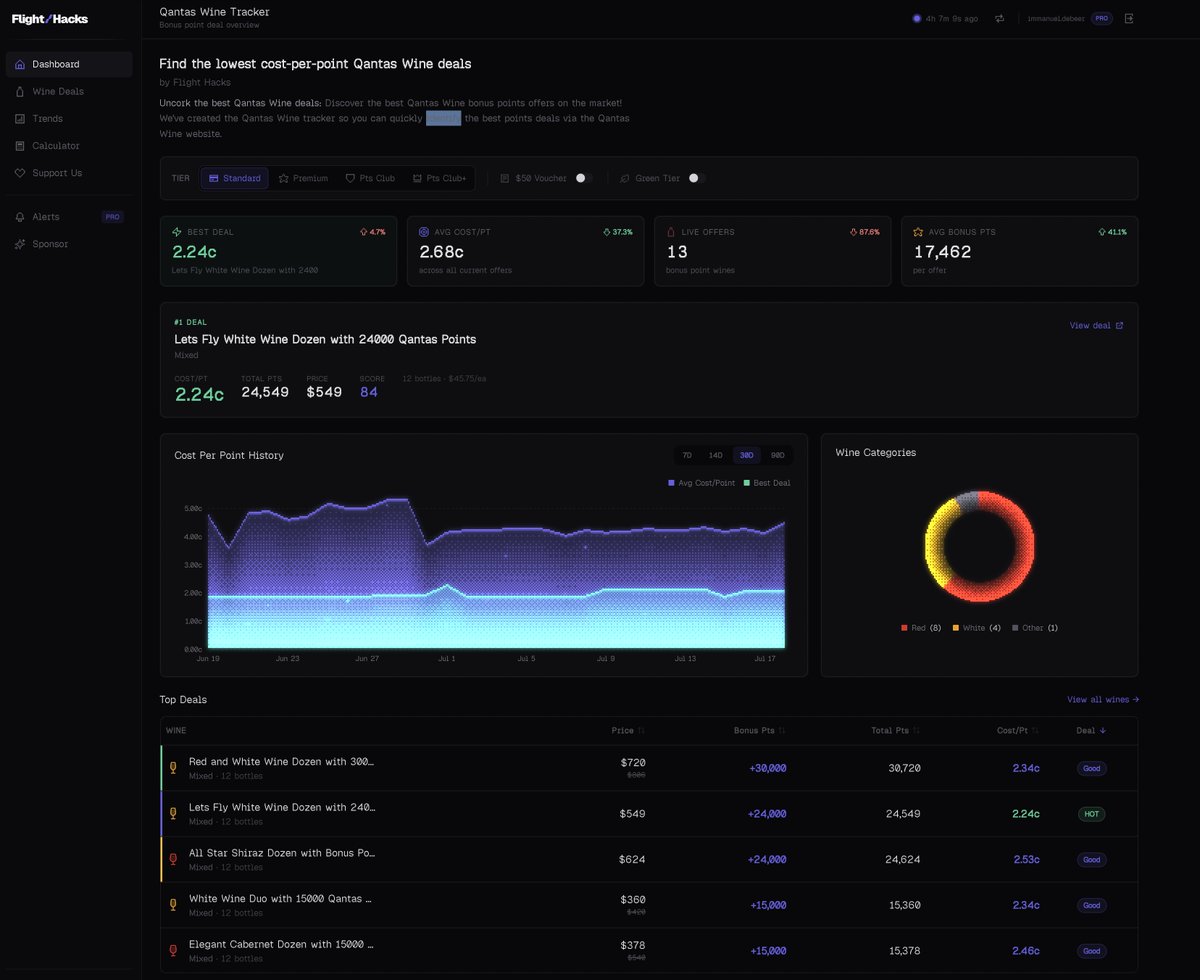The height and width of the screenshot is (980, 1200).
Task: Sort table by Price column
Action: click(x=628, y=730)
